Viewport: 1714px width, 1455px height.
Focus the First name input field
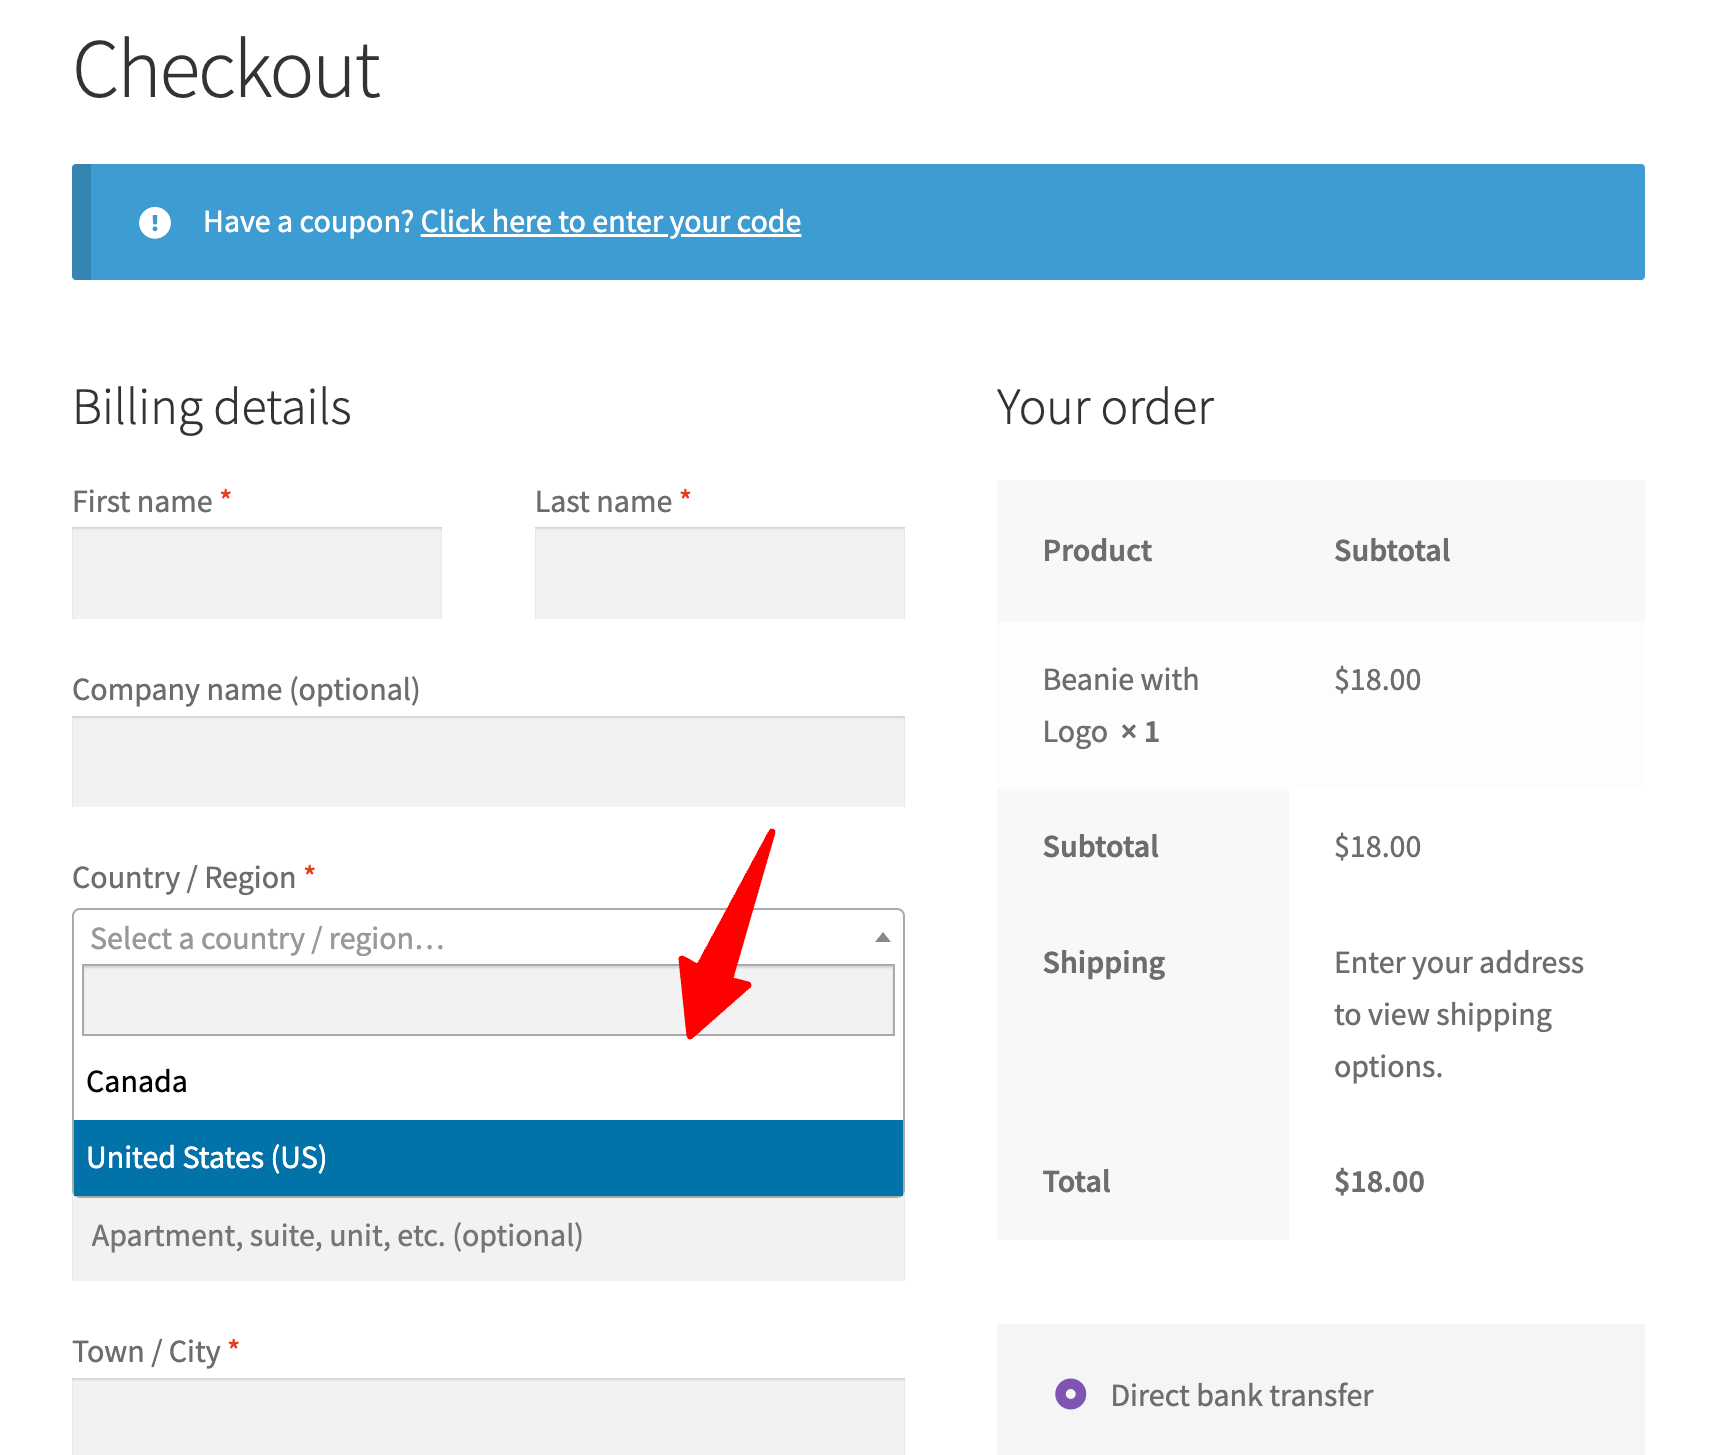pos(257,573)
